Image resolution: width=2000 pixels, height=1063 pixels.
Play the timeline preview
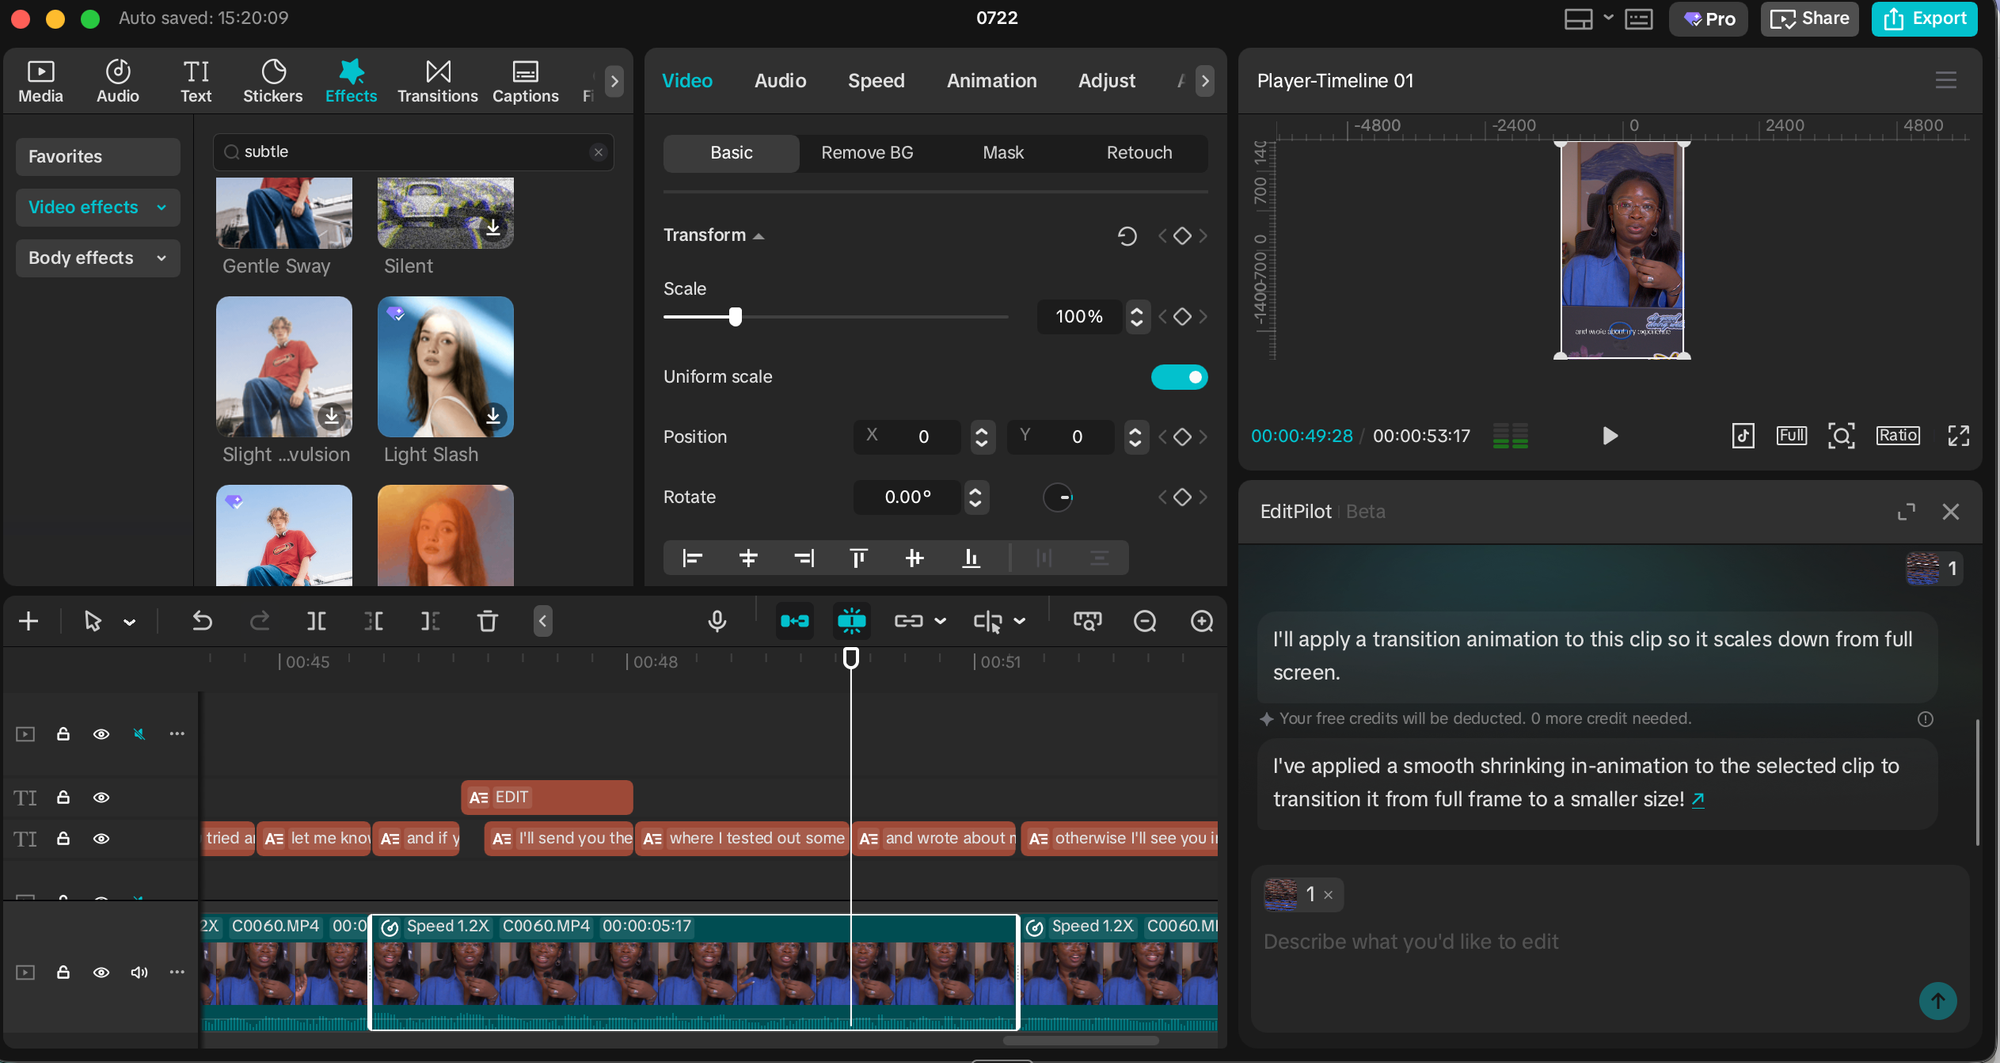pyautogui.click(x=1609, y=436)
